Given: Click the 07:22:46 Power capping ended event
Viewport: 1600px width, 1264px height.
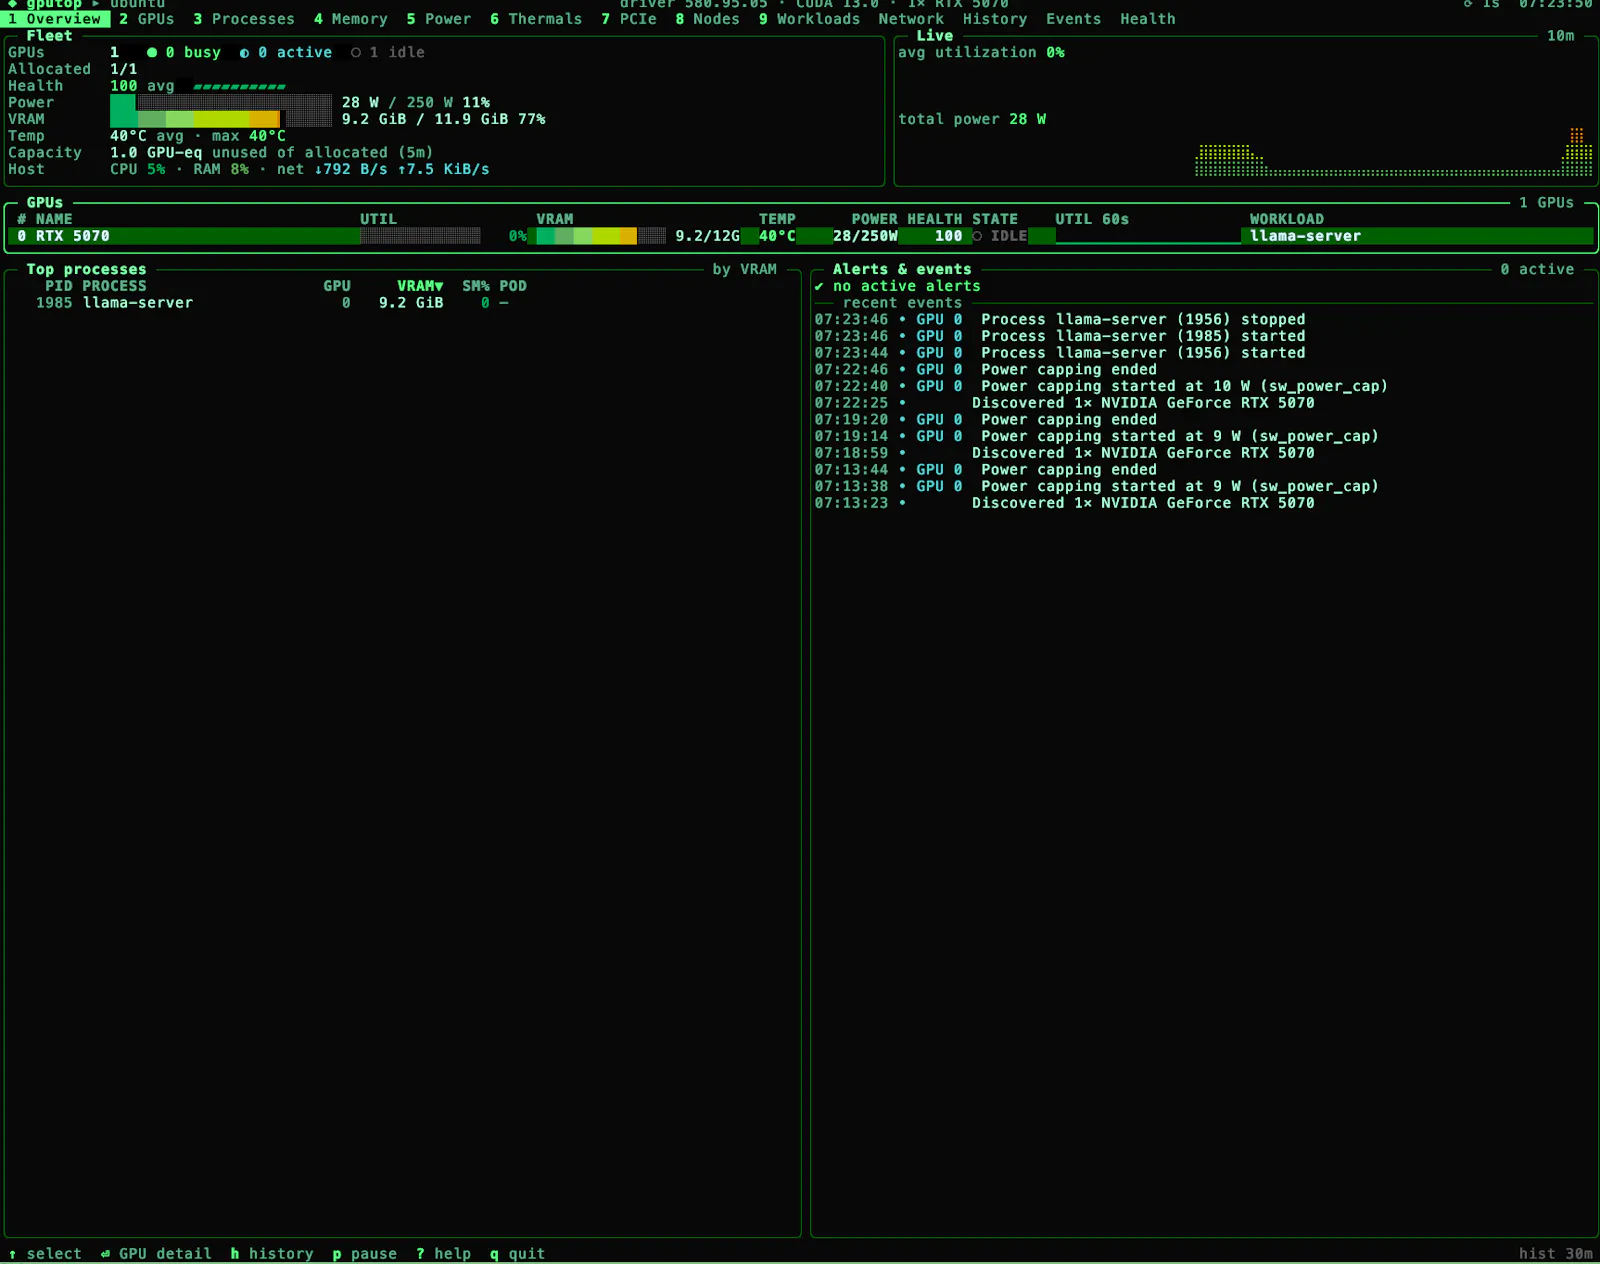Looking at the screenshot, I should 986,370.
